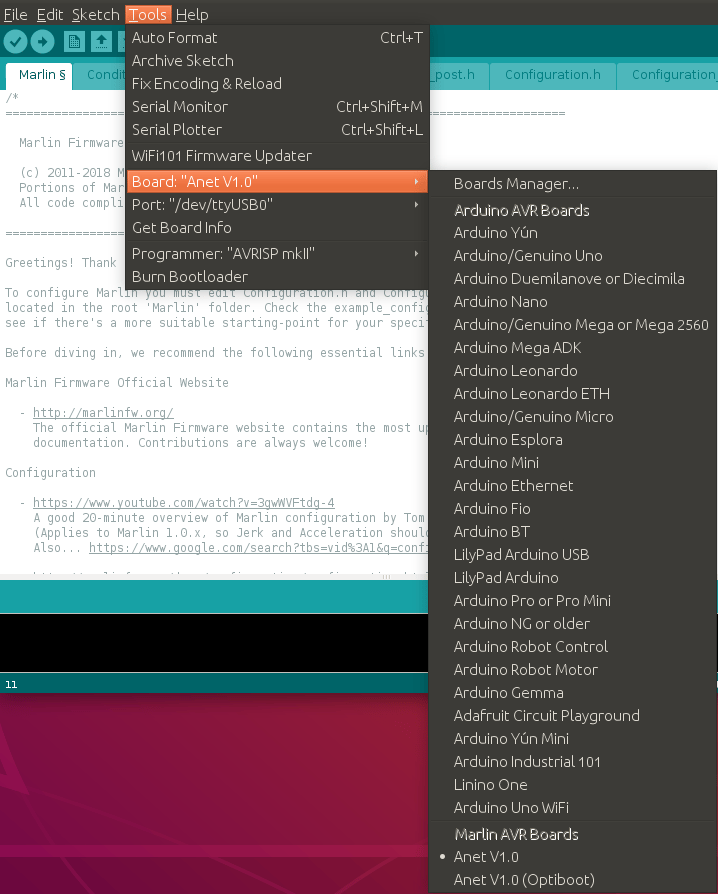718x894 pixels.
Task: Open Boards Manager...
Action: [x=573, y=184]
